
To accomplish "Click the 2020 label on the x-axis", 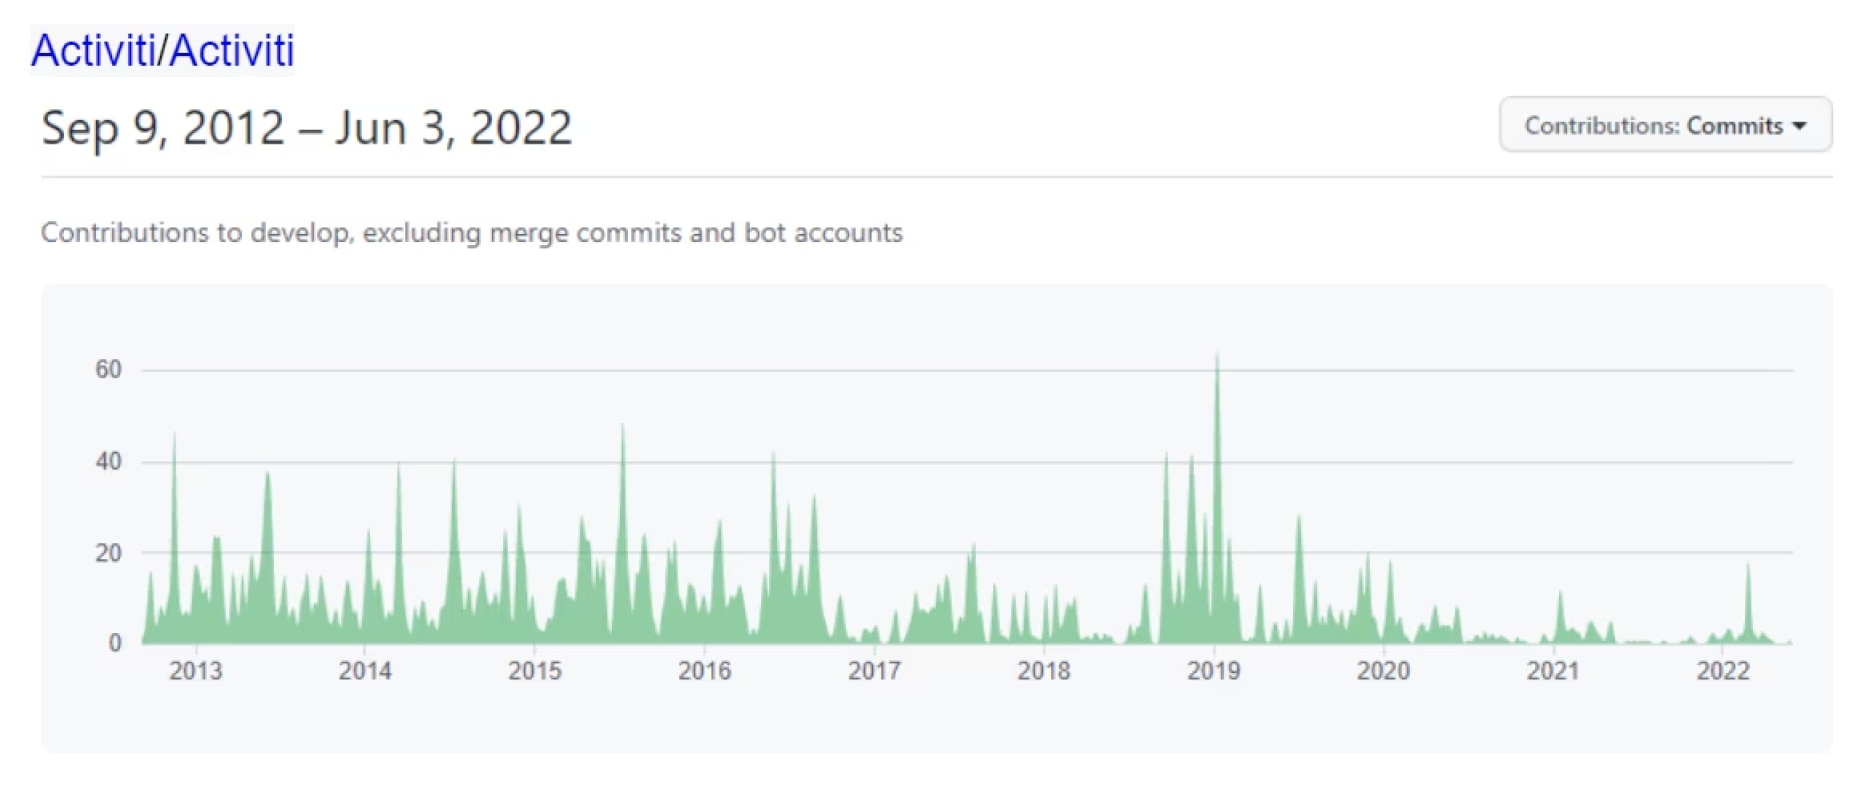I will pyautogui.click(x=1383, y=671).
